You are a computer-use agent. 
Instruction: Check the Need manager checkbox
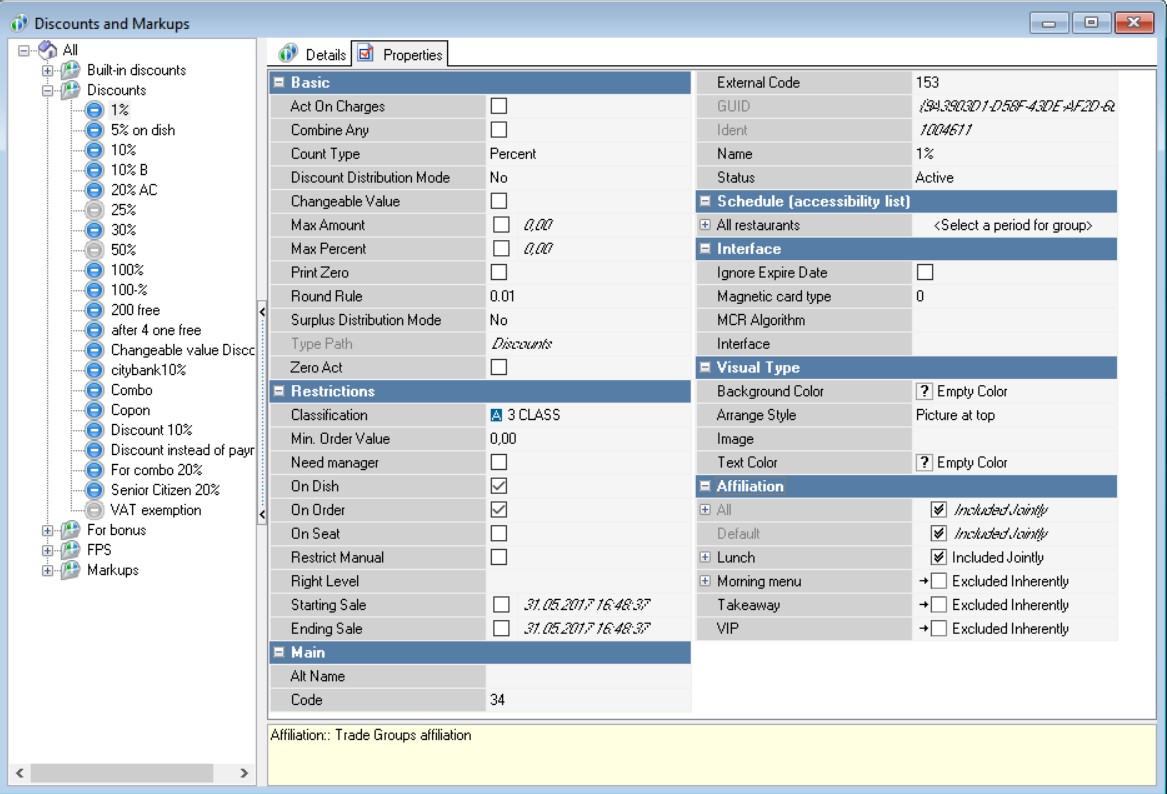498,462
